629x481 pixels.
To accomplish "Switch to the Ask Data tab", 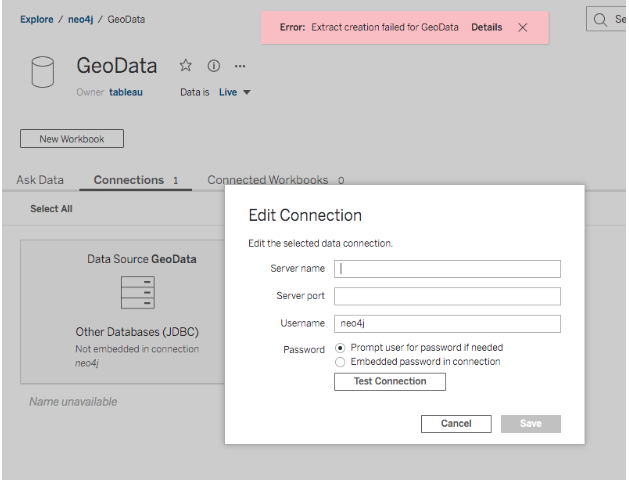I will (40, 180).
